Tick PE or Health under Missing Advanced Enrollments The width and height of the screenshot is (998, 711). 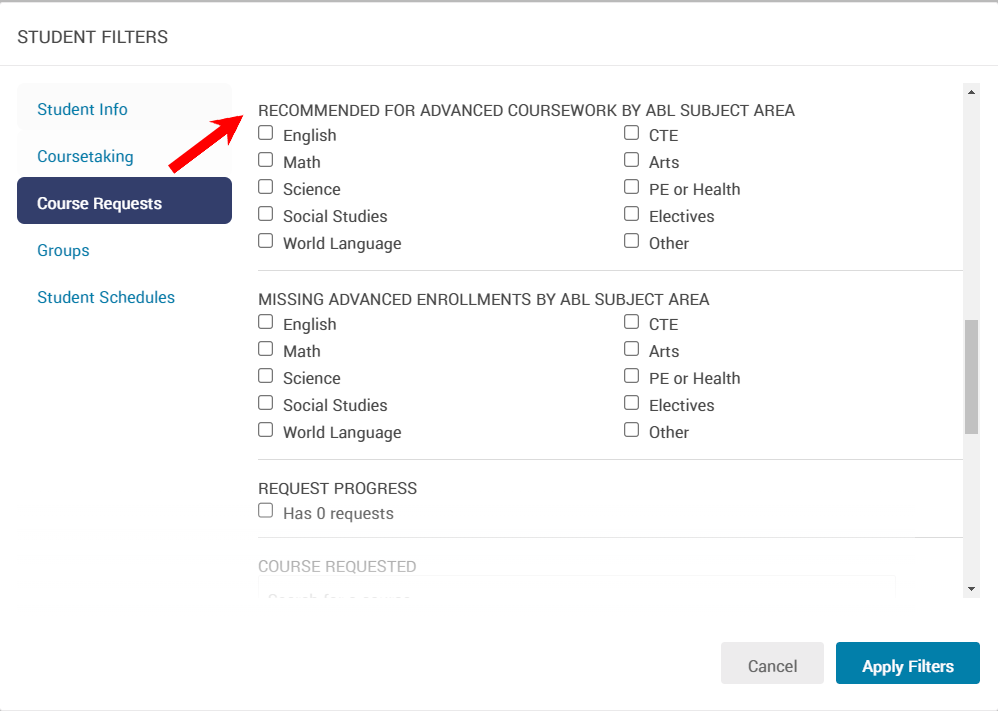click(632, 377)
